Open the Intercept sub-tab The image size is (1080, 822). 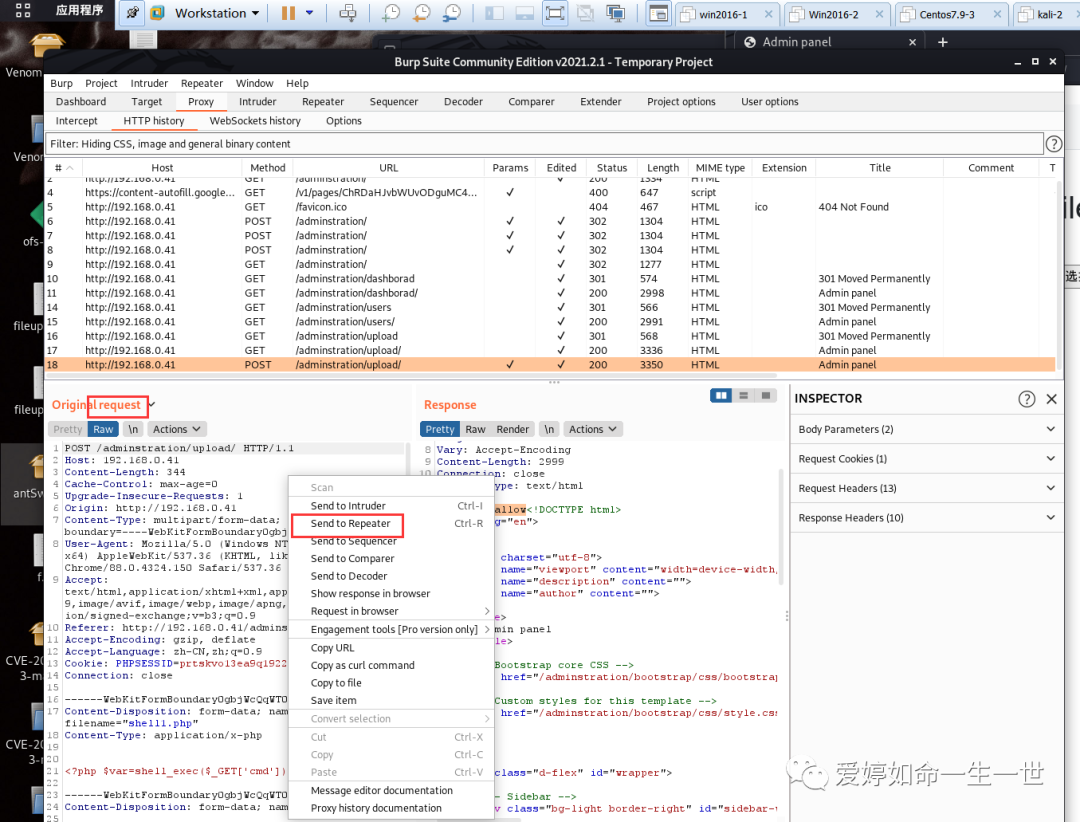76,121
